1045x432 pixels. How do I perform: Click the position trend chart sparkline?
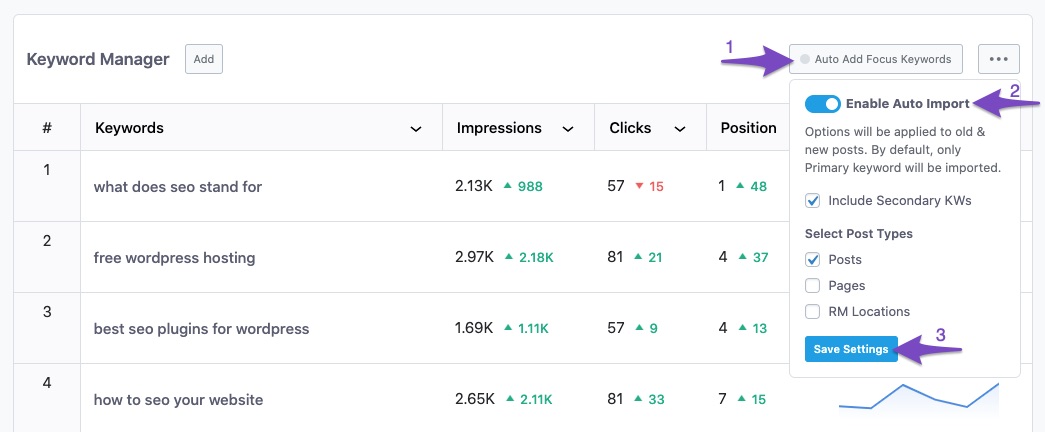point(918,397)
